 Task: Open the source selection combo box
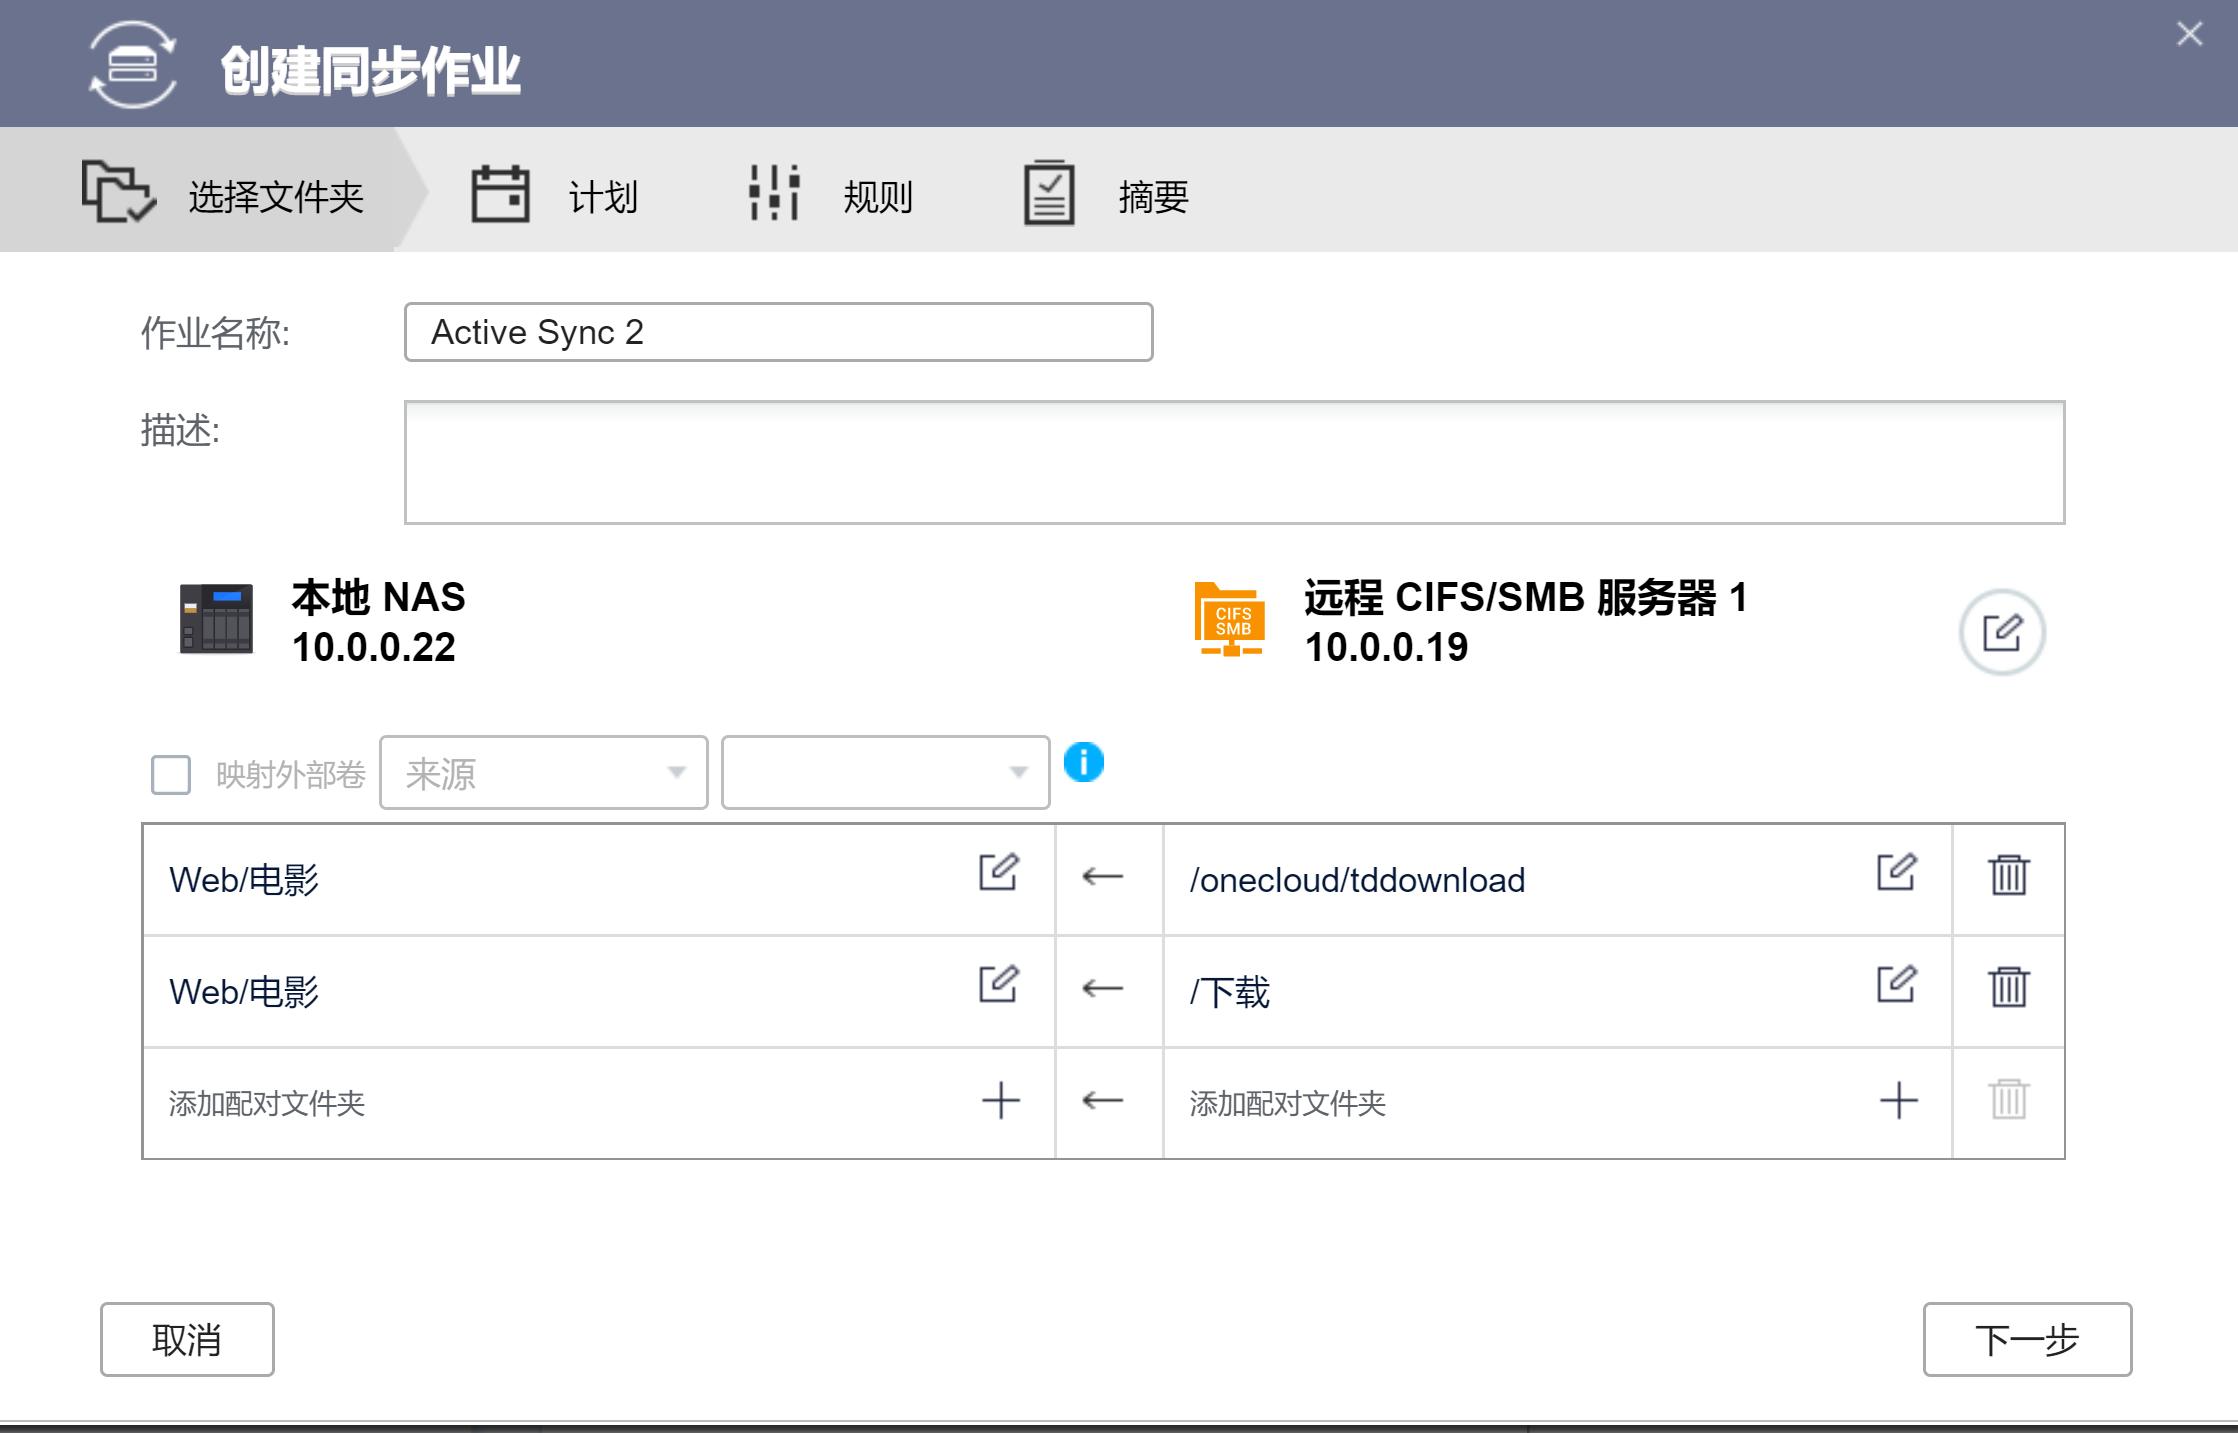[x=543, y=772]
